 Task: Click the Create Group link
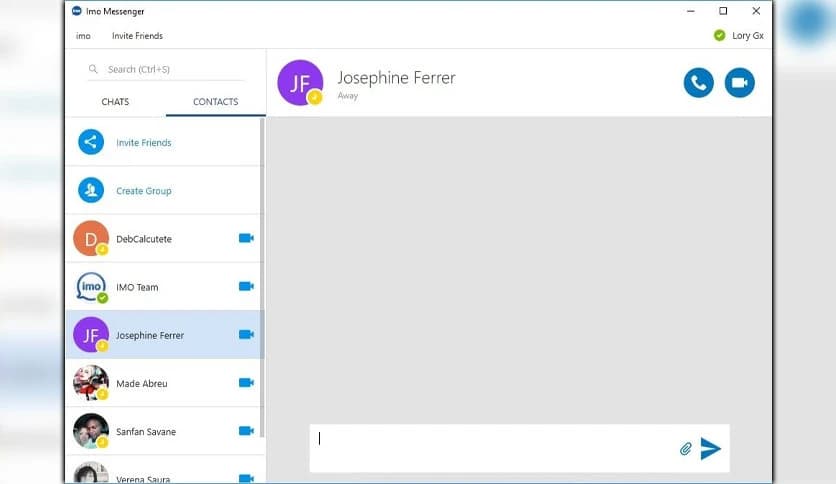tap(144, 191)
